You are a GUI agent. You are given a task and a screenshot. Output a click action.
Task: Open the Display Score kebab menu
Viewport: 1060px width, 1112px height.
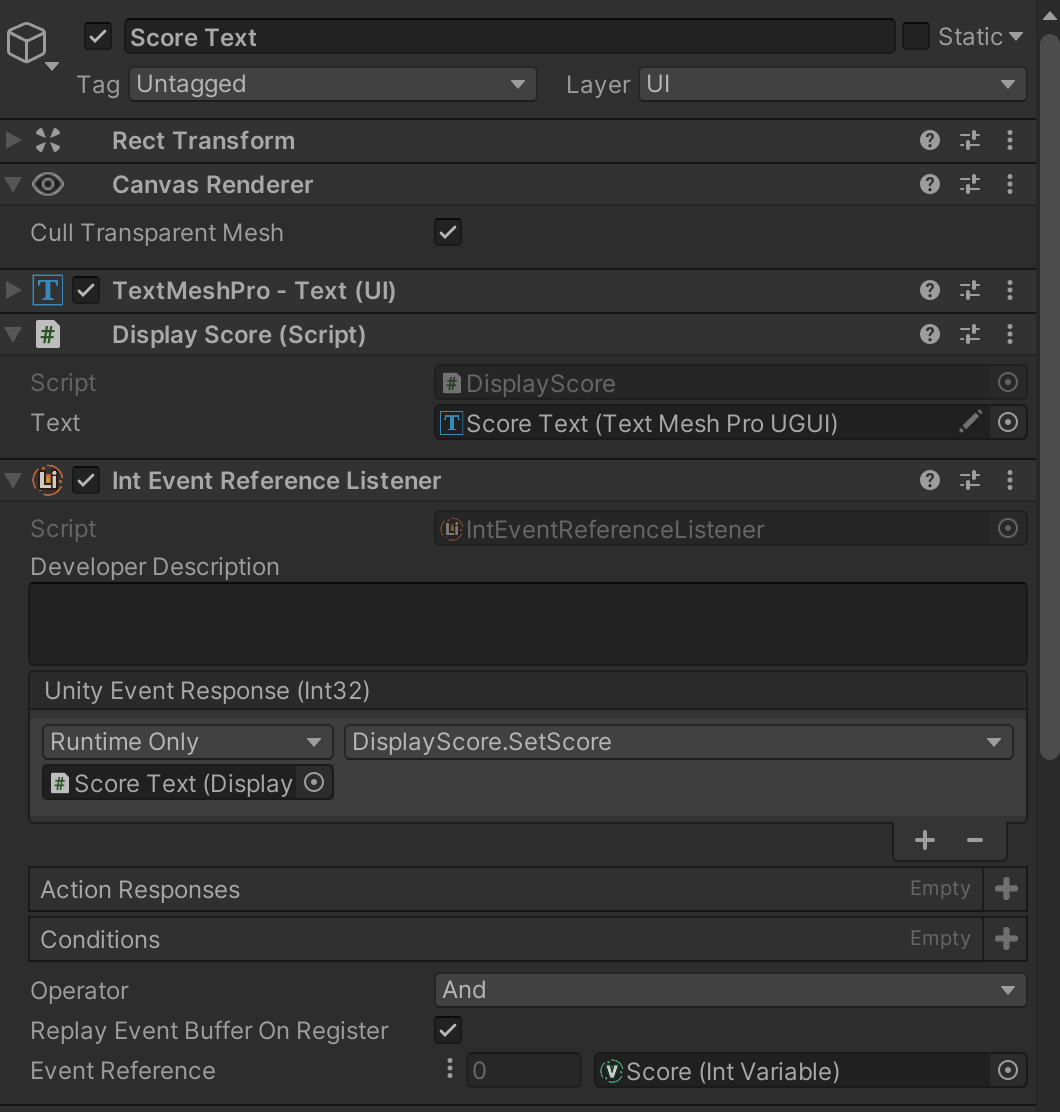(x=1010, y=334)
